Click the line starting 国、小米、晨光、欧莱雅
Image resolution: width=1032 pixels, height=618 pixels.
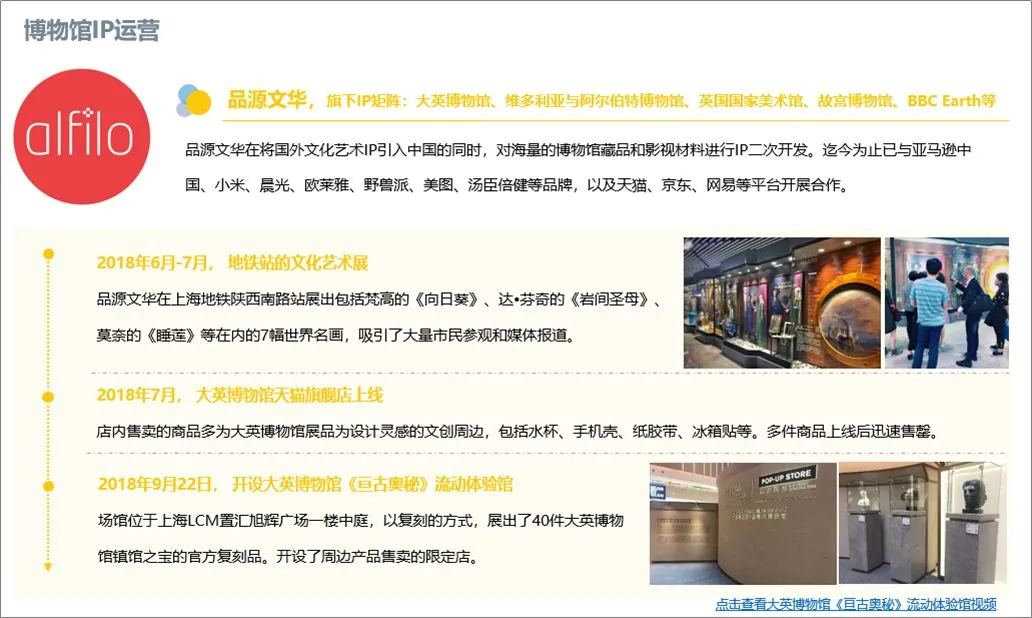[x=517, y=185]
